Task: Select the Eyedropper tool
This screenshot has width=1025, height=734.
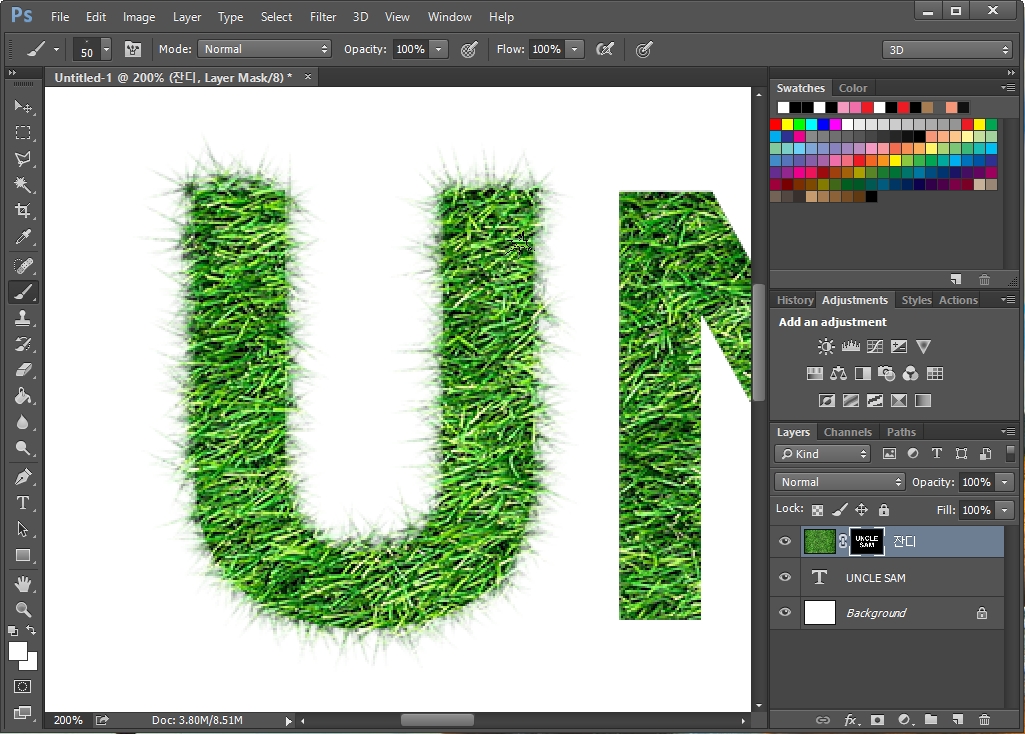Action: tap(23, 237)
